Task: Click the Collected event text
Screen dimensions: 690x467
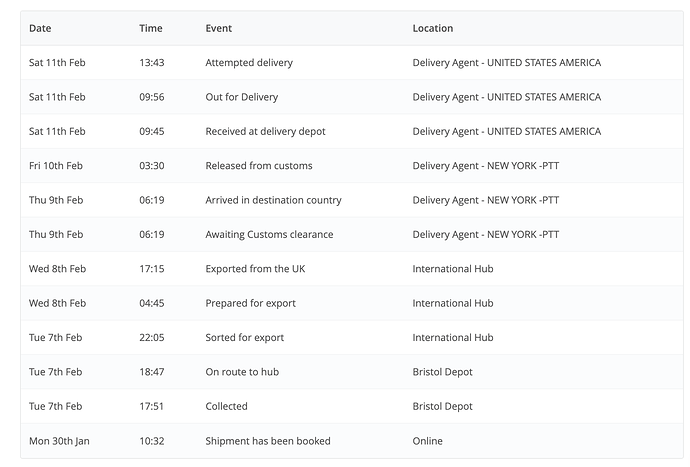Action: tap(226, 406)
